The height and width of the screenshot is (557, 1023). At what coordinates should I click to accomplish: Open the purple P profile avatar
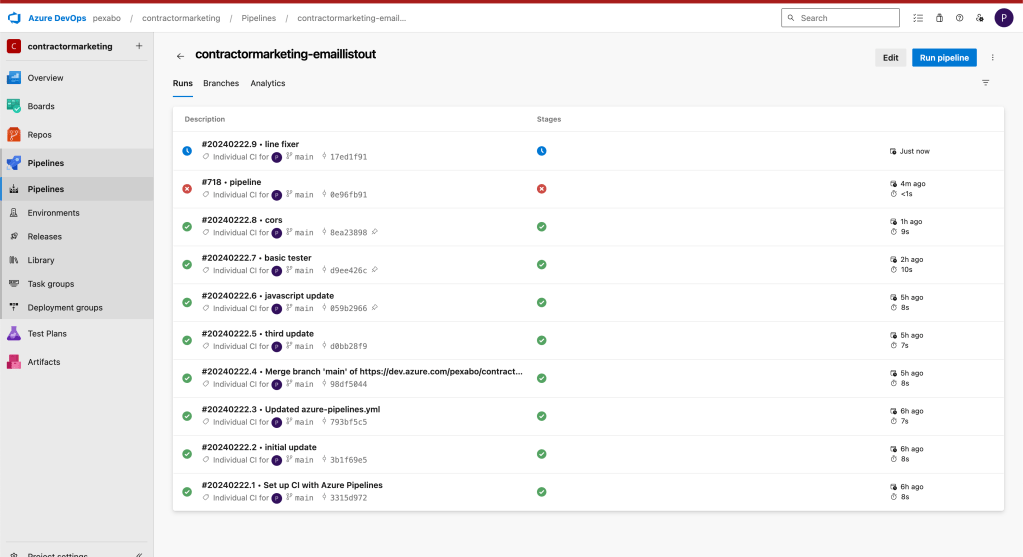(x=1003, y=18)
